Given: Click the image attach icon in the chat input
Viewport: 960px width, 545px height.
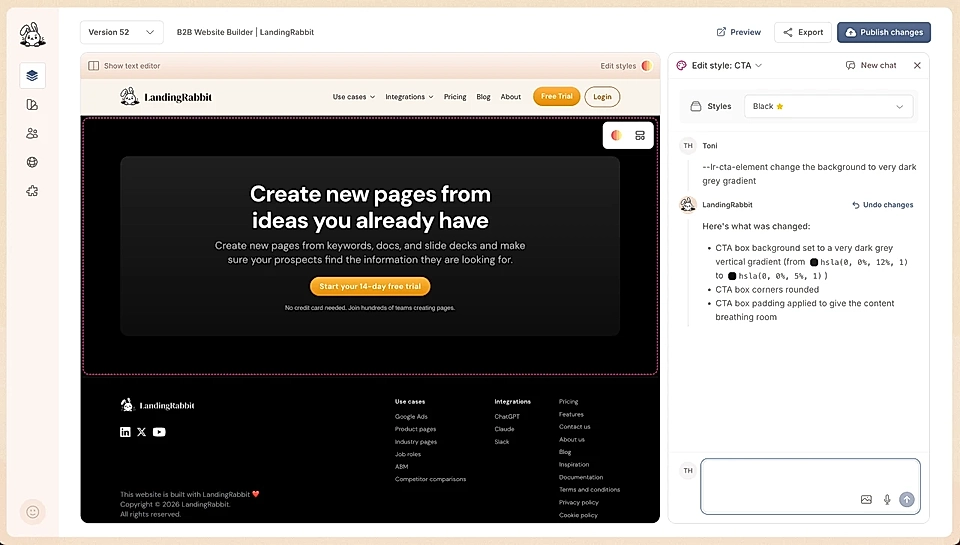Looking at the screenshot, I should click(866, 500).
